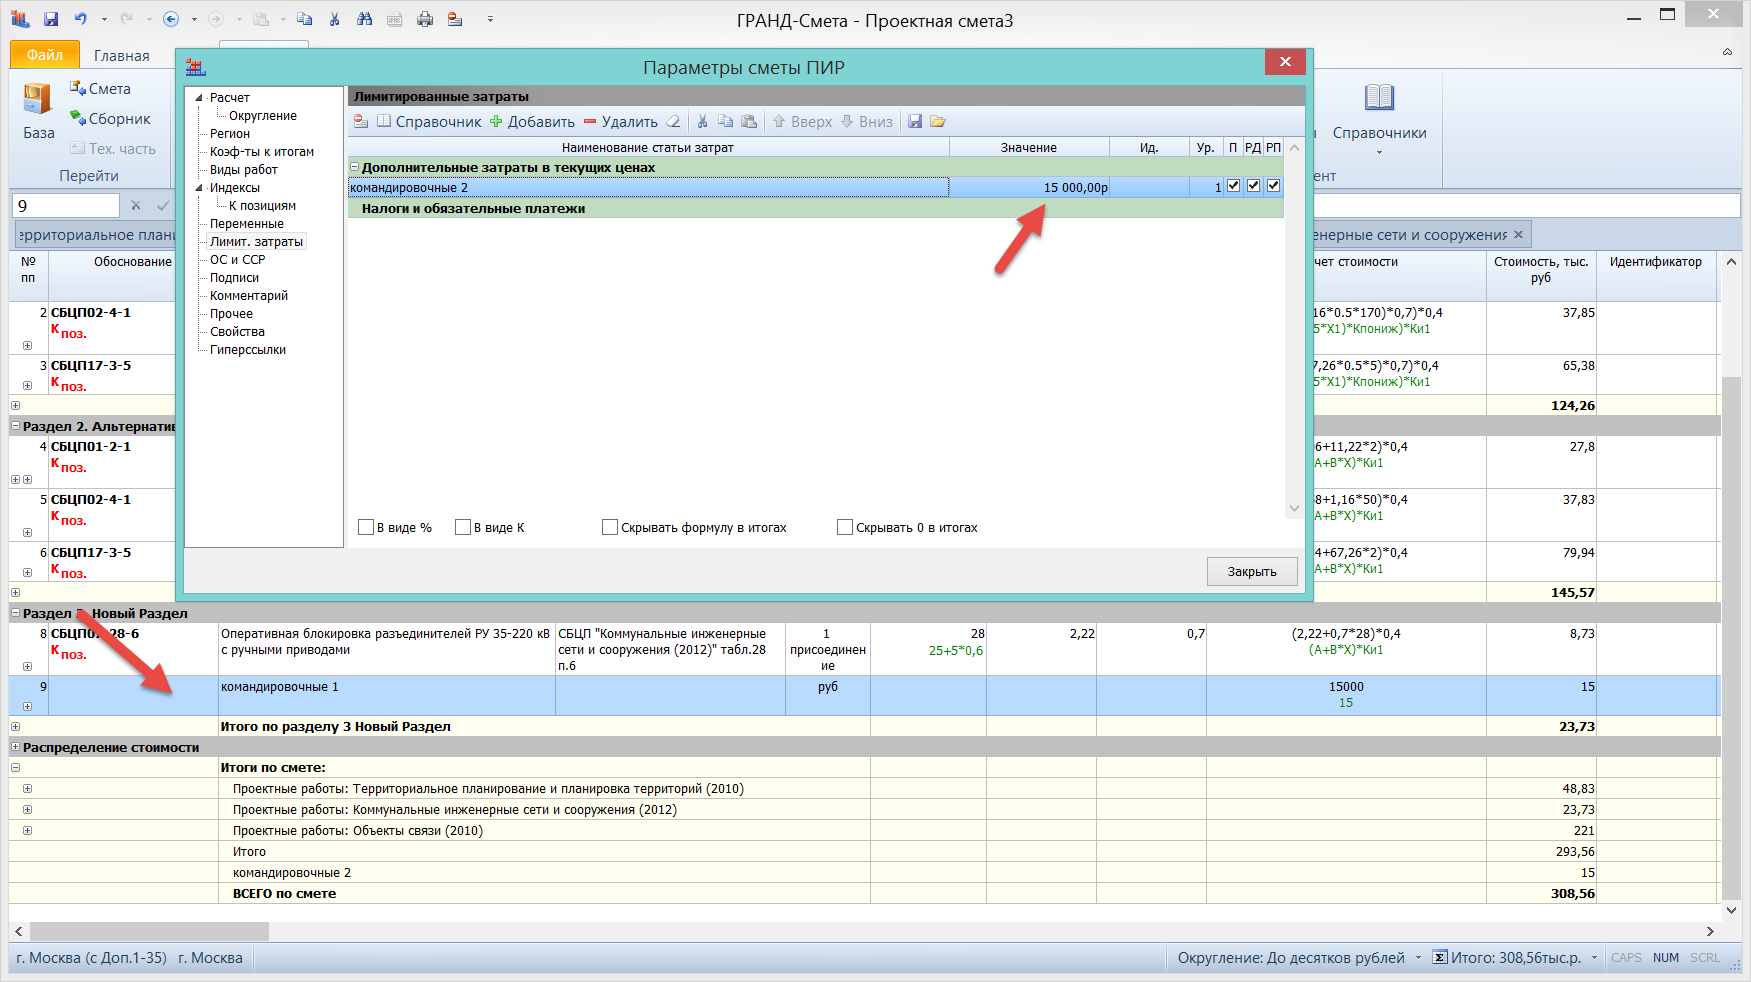The image size is (1751, 982).
Task: Click the scissors cut icon in dialog toolbar
Action: click(x=702, y=122)
